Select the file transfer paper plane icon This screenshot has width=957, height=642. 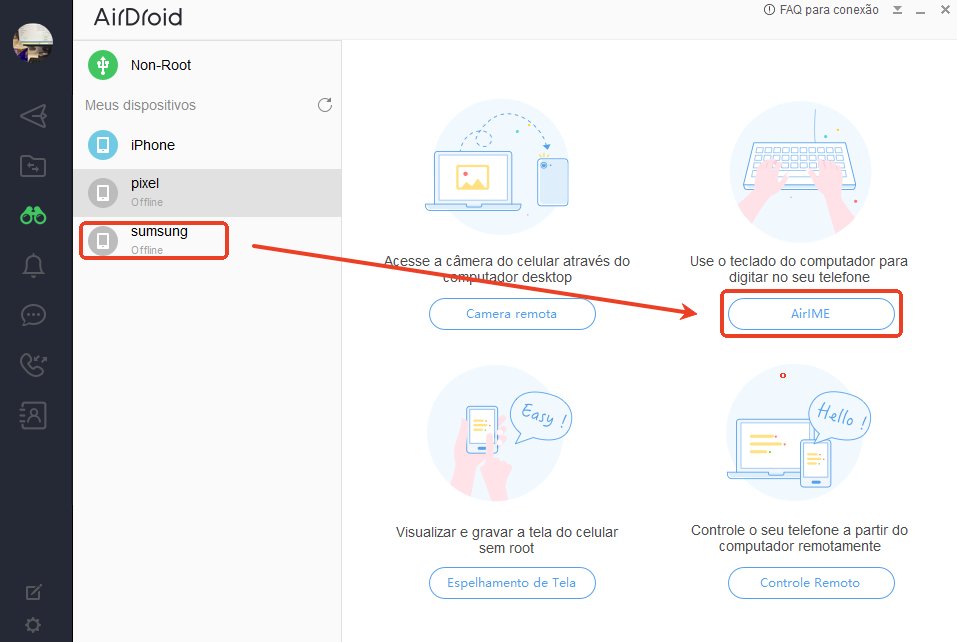33,115
